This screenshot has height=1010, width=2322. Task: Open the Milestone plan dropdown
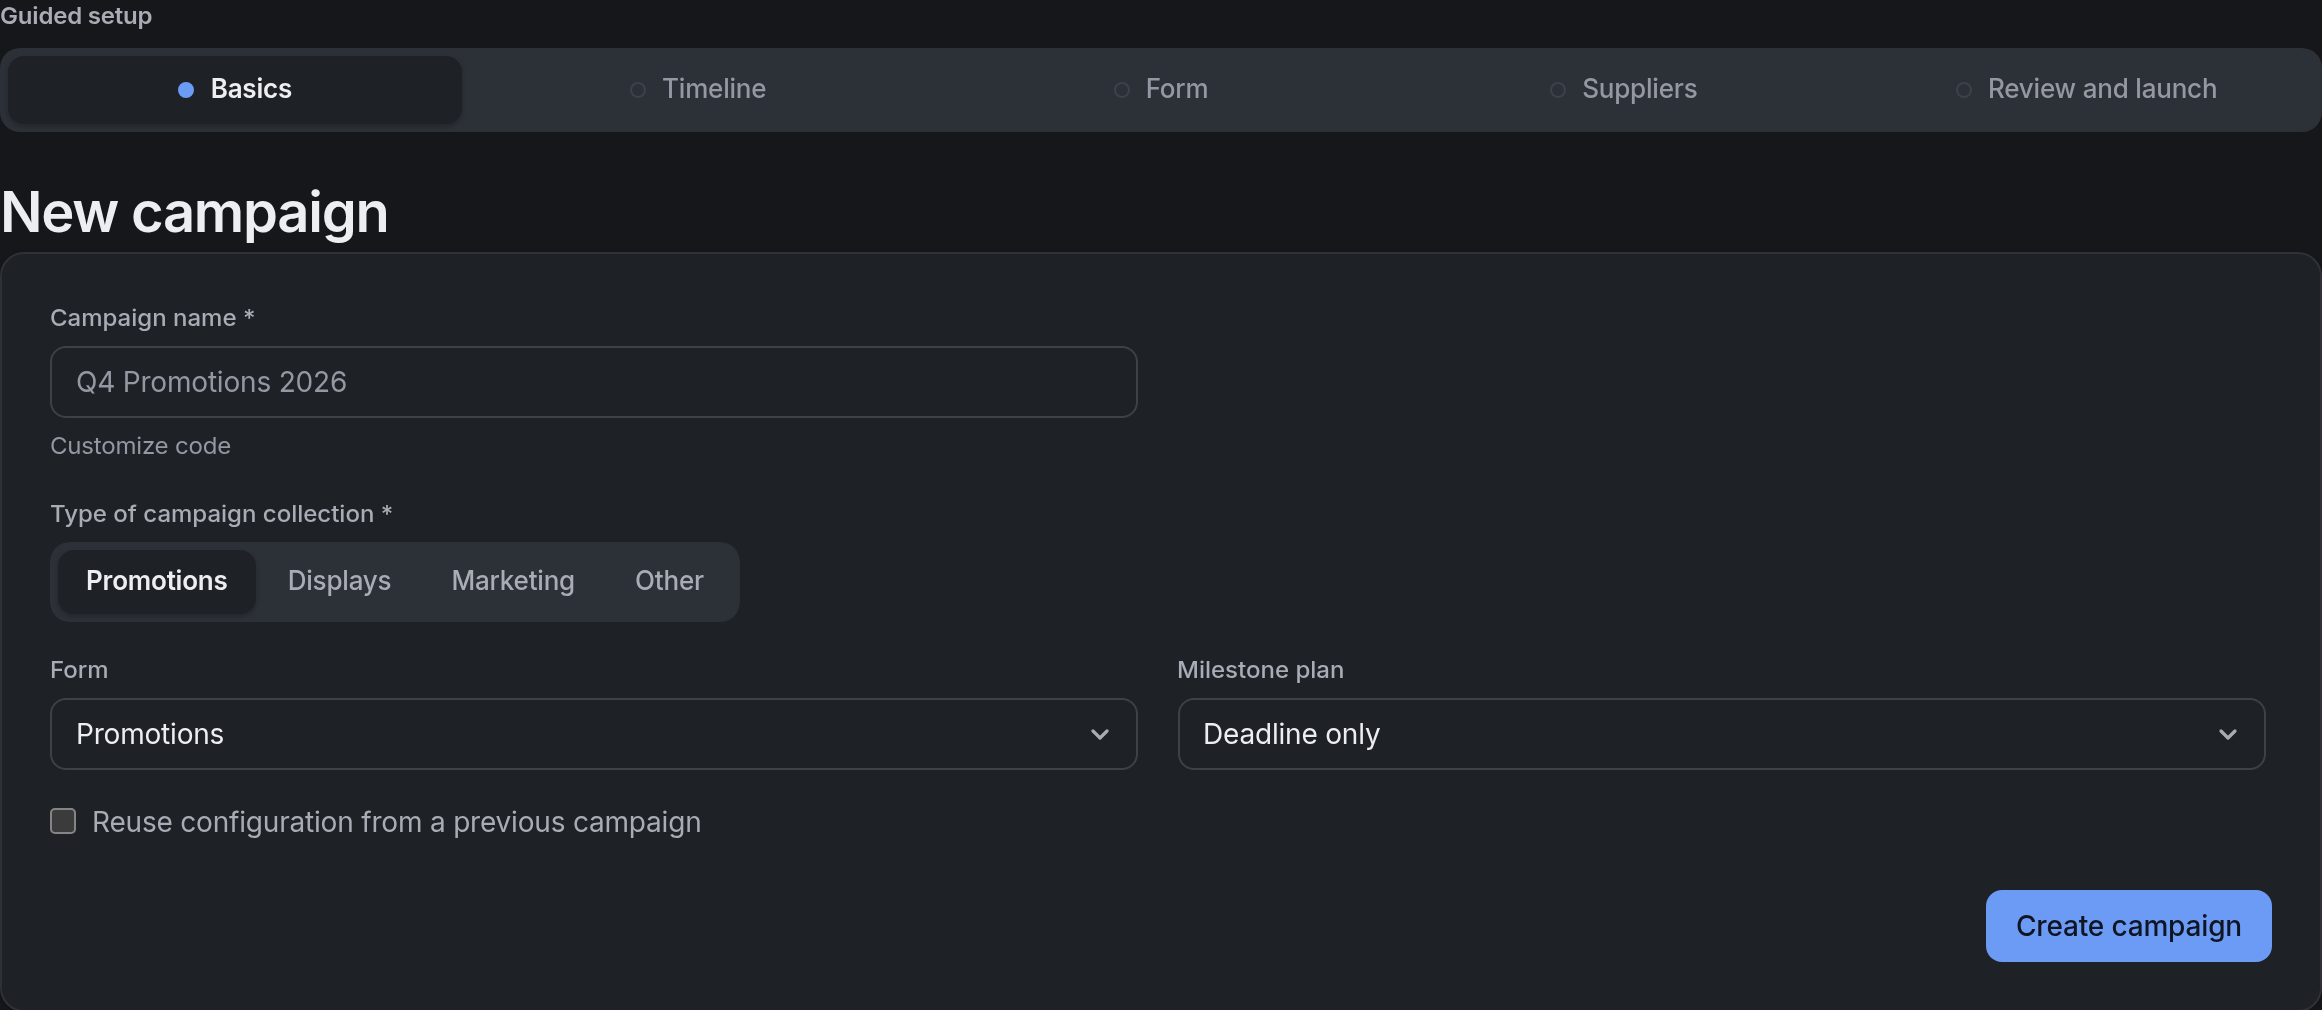click(1721, 734)
